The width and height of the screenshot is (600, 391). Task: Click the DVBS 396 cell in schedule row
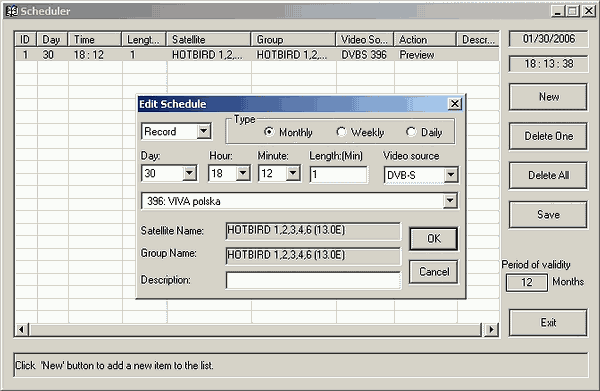point(364,55)
